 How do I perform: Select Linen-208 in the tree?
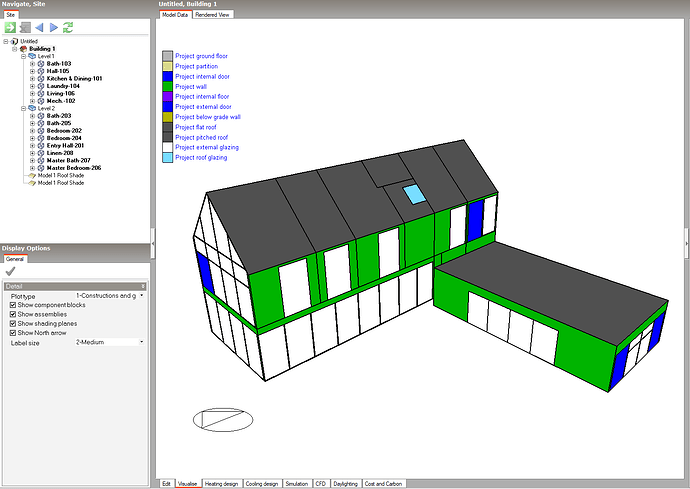(60, 153)
